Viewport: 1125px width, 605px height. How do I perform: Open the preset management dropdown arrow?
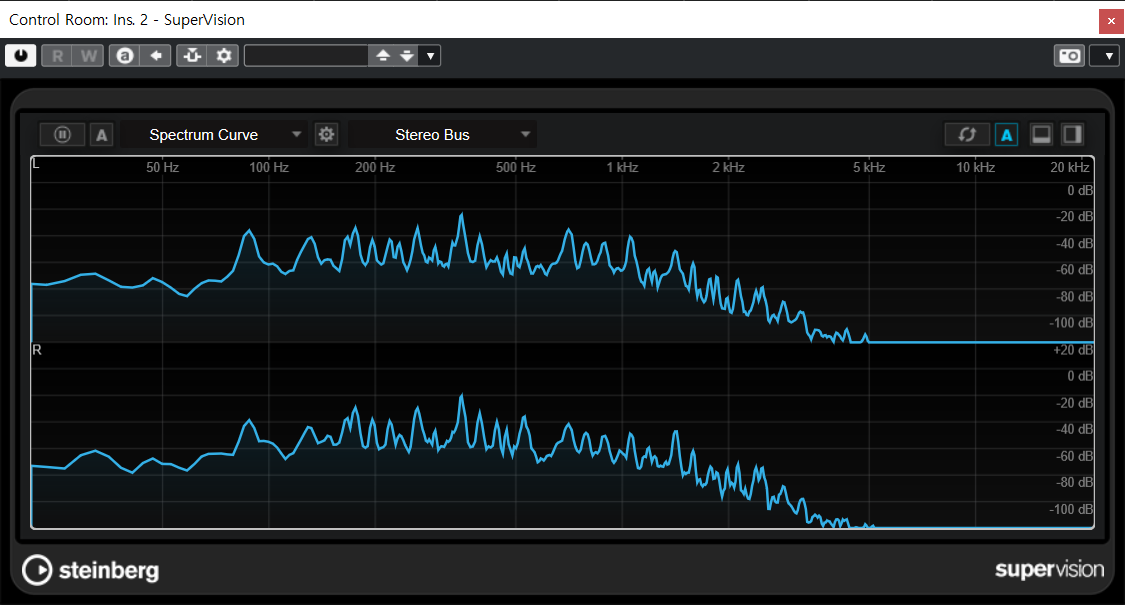(430, 56)
